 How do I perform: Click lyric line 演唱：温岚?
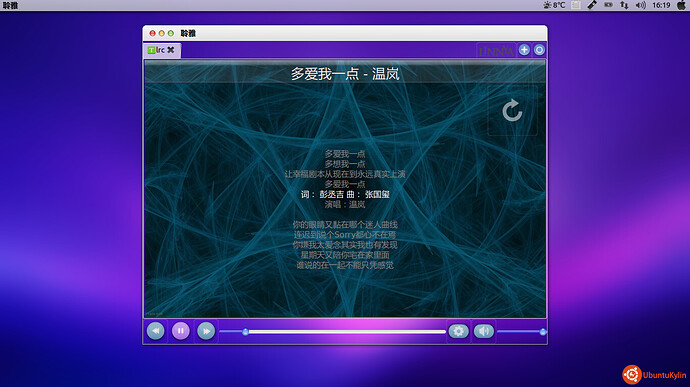click(345, 204)
